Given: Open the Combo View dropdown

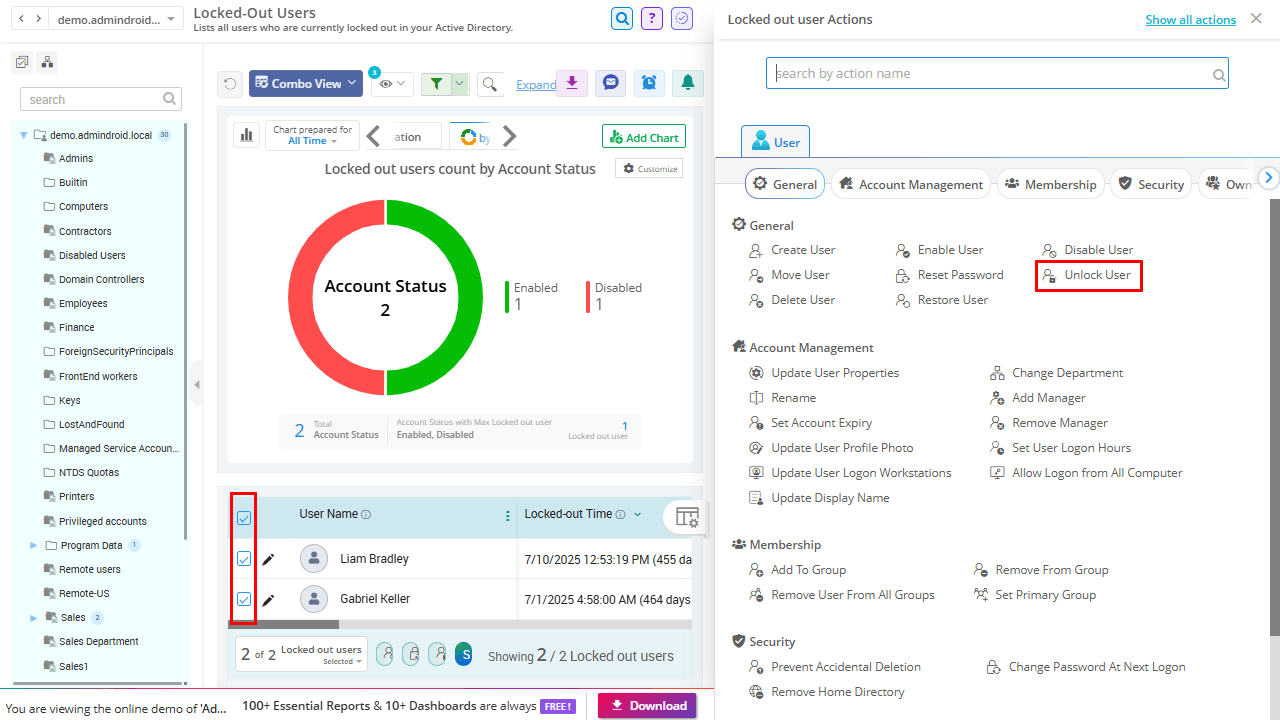Looking at the screenshot, I should tap(307, 84).
